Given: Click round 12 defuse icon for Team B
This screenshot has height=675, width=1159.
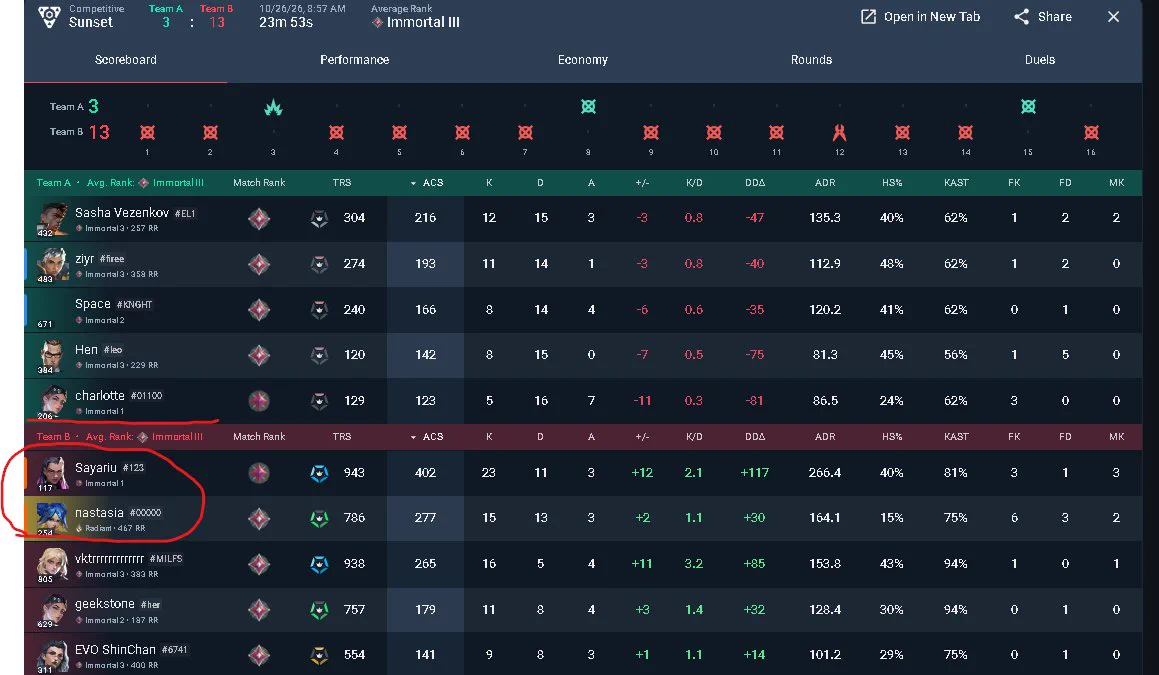Looking at the screenshot, I should (x=839, y=132).
